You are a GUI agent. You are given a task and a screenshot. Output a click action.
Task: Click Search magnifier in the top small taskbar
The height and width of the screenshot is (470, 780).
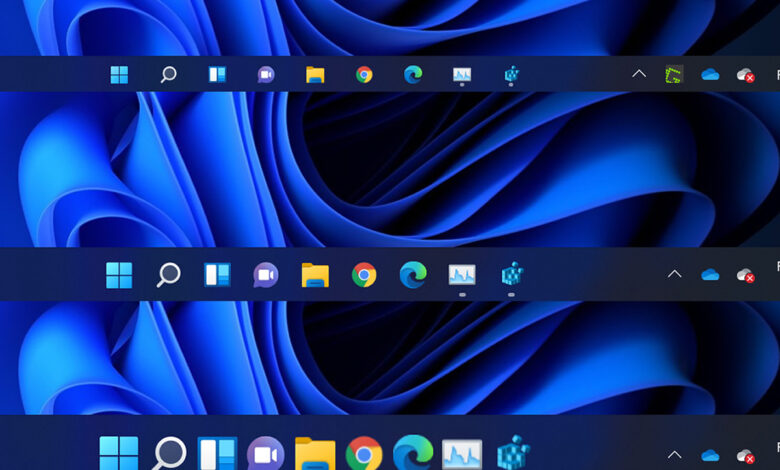[x=168, y=74]
